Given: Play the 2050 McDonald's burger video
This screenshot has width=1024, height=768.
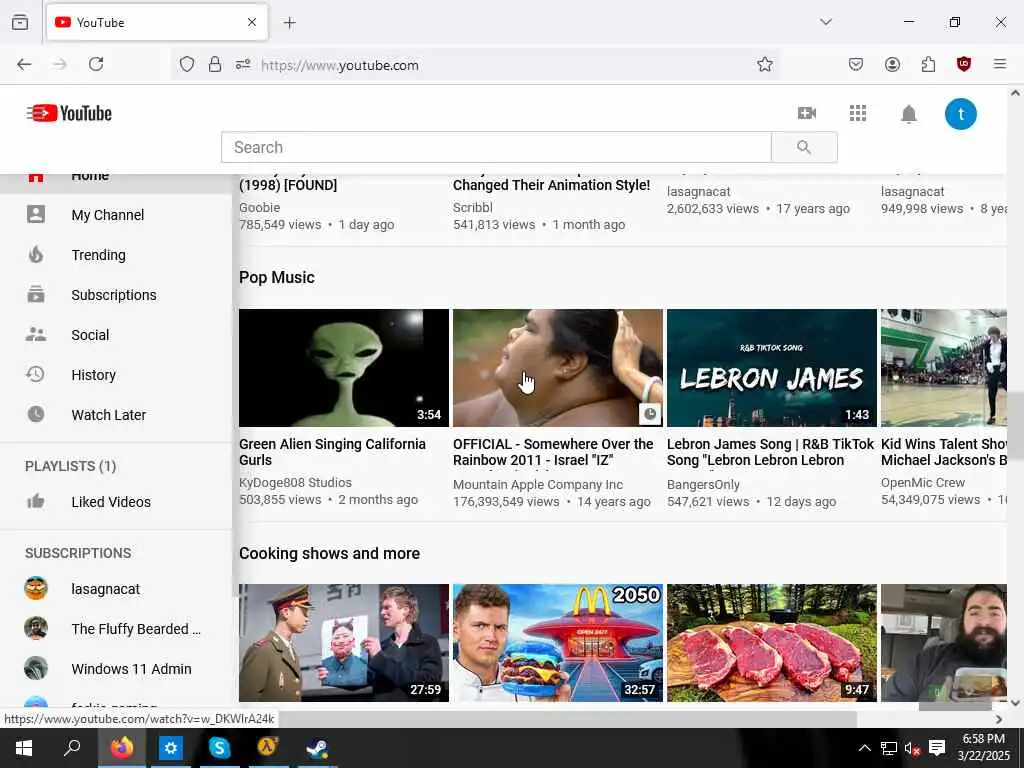Looking at the screenshot, I should pos(558,643).
